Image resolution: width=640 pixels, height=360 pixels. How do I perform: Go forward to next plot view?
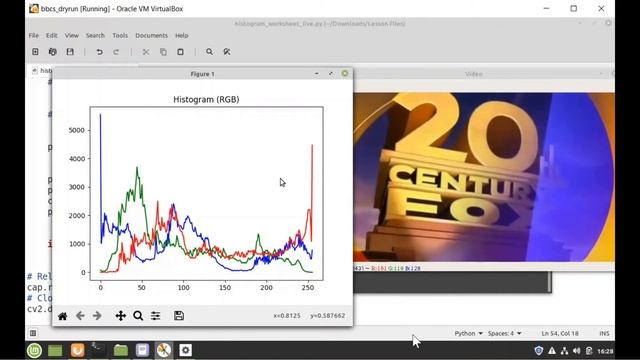click(x=97, y=316)
